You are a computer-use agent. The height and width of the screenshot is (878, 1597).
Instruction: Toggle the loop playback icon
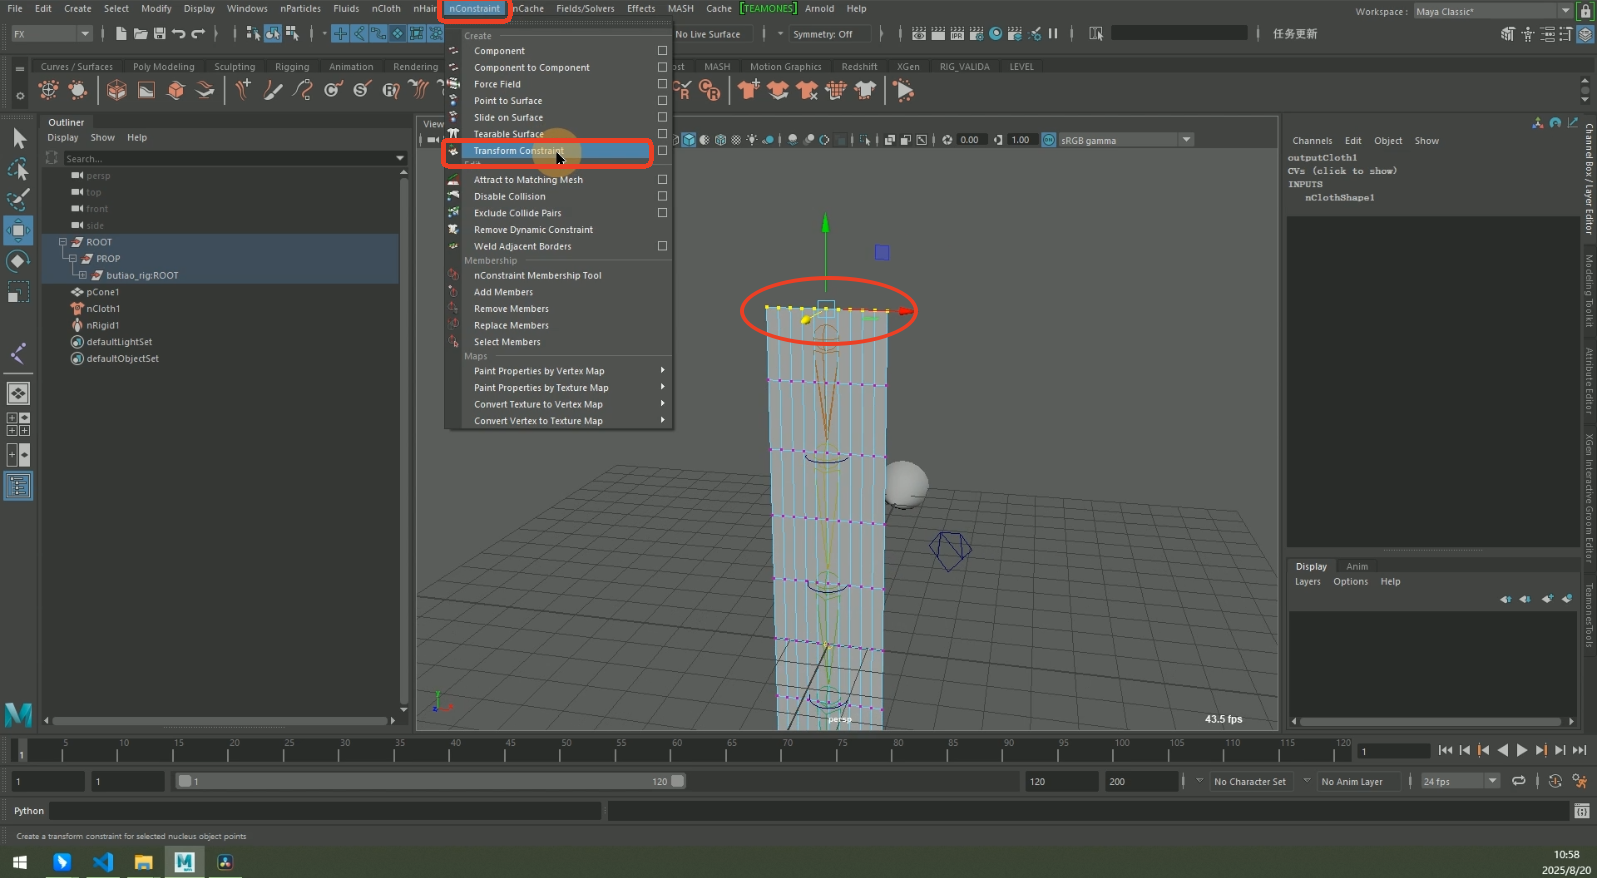(1518, 781)
